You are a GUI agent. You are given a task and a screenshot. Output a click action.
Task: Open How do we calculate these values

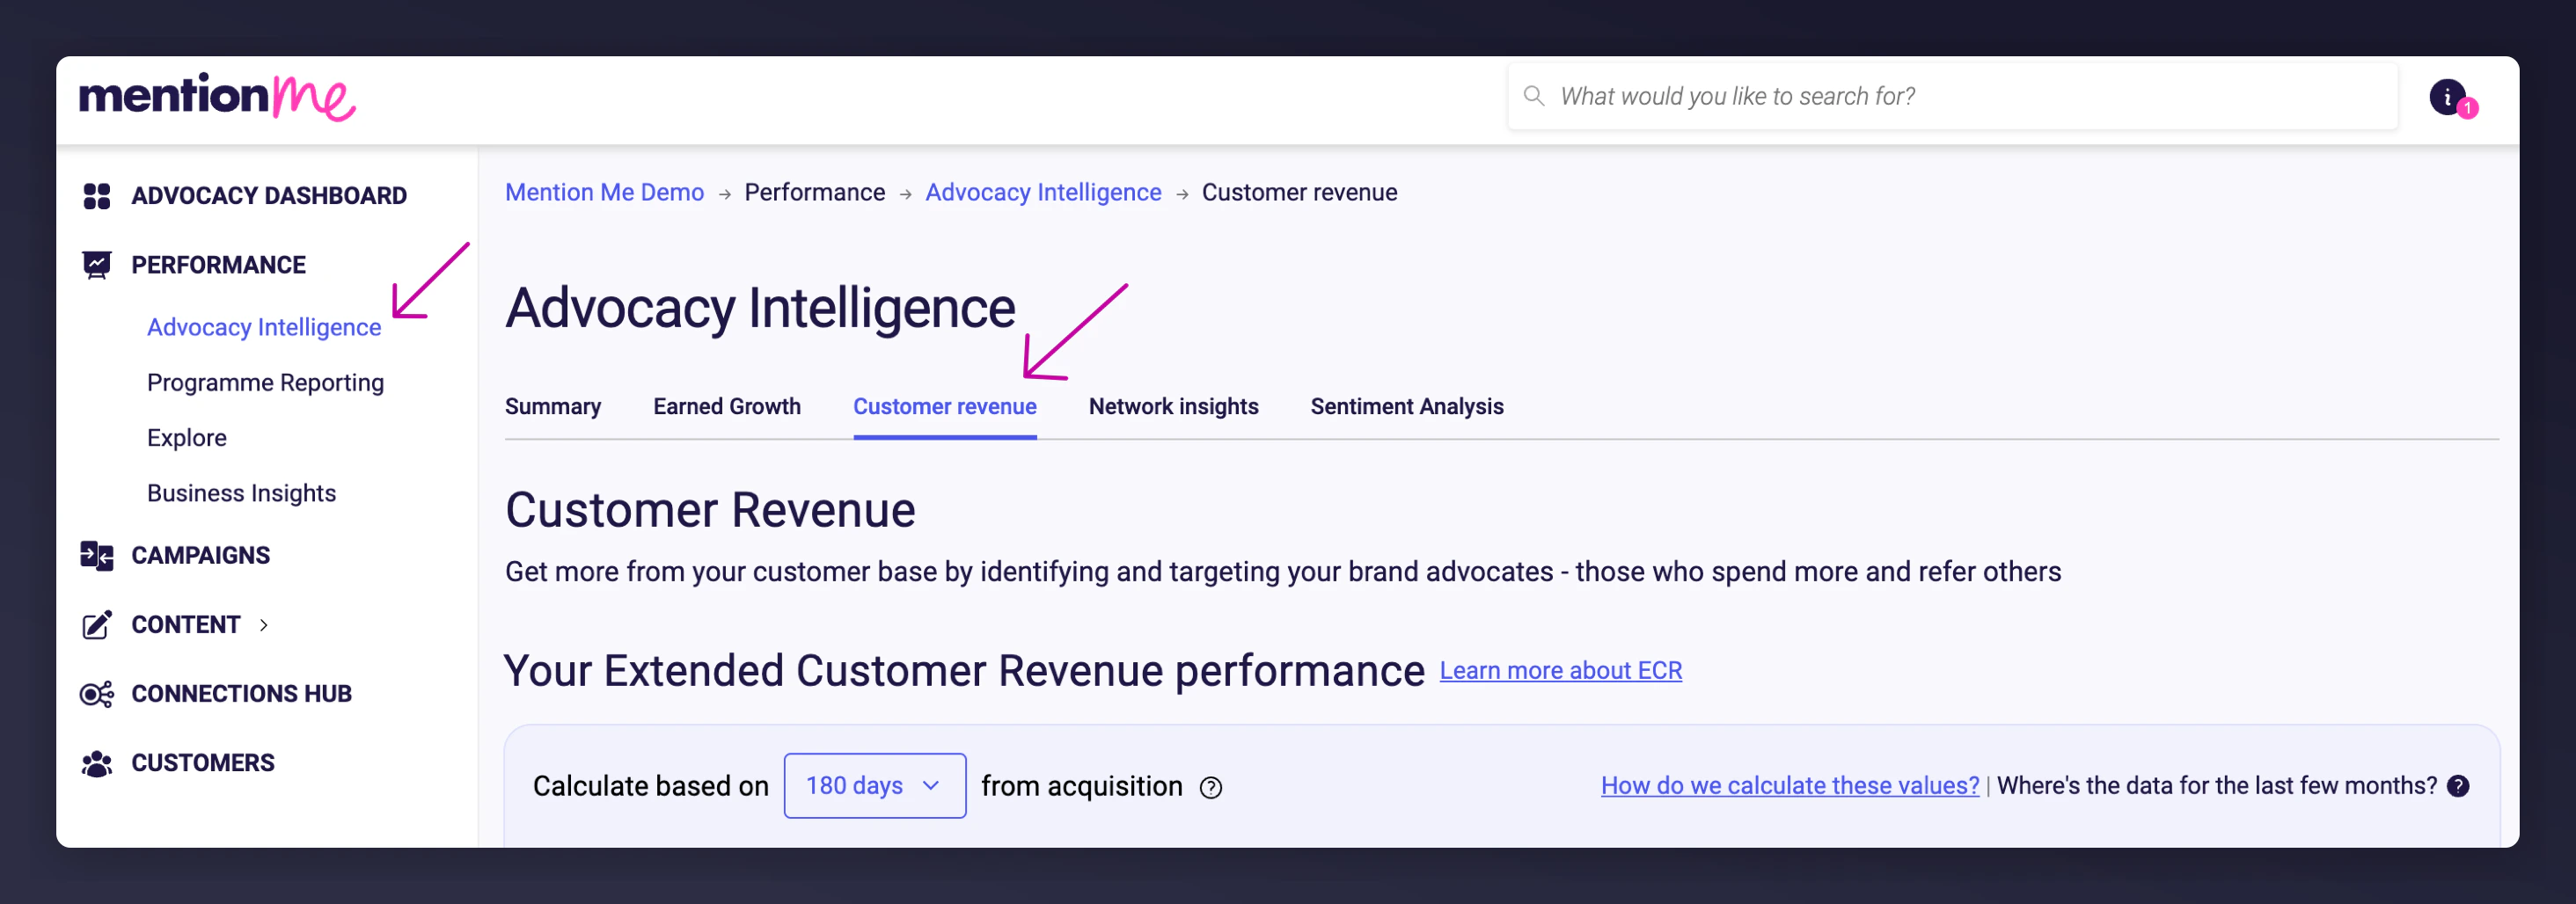[x=1790, y=786]
